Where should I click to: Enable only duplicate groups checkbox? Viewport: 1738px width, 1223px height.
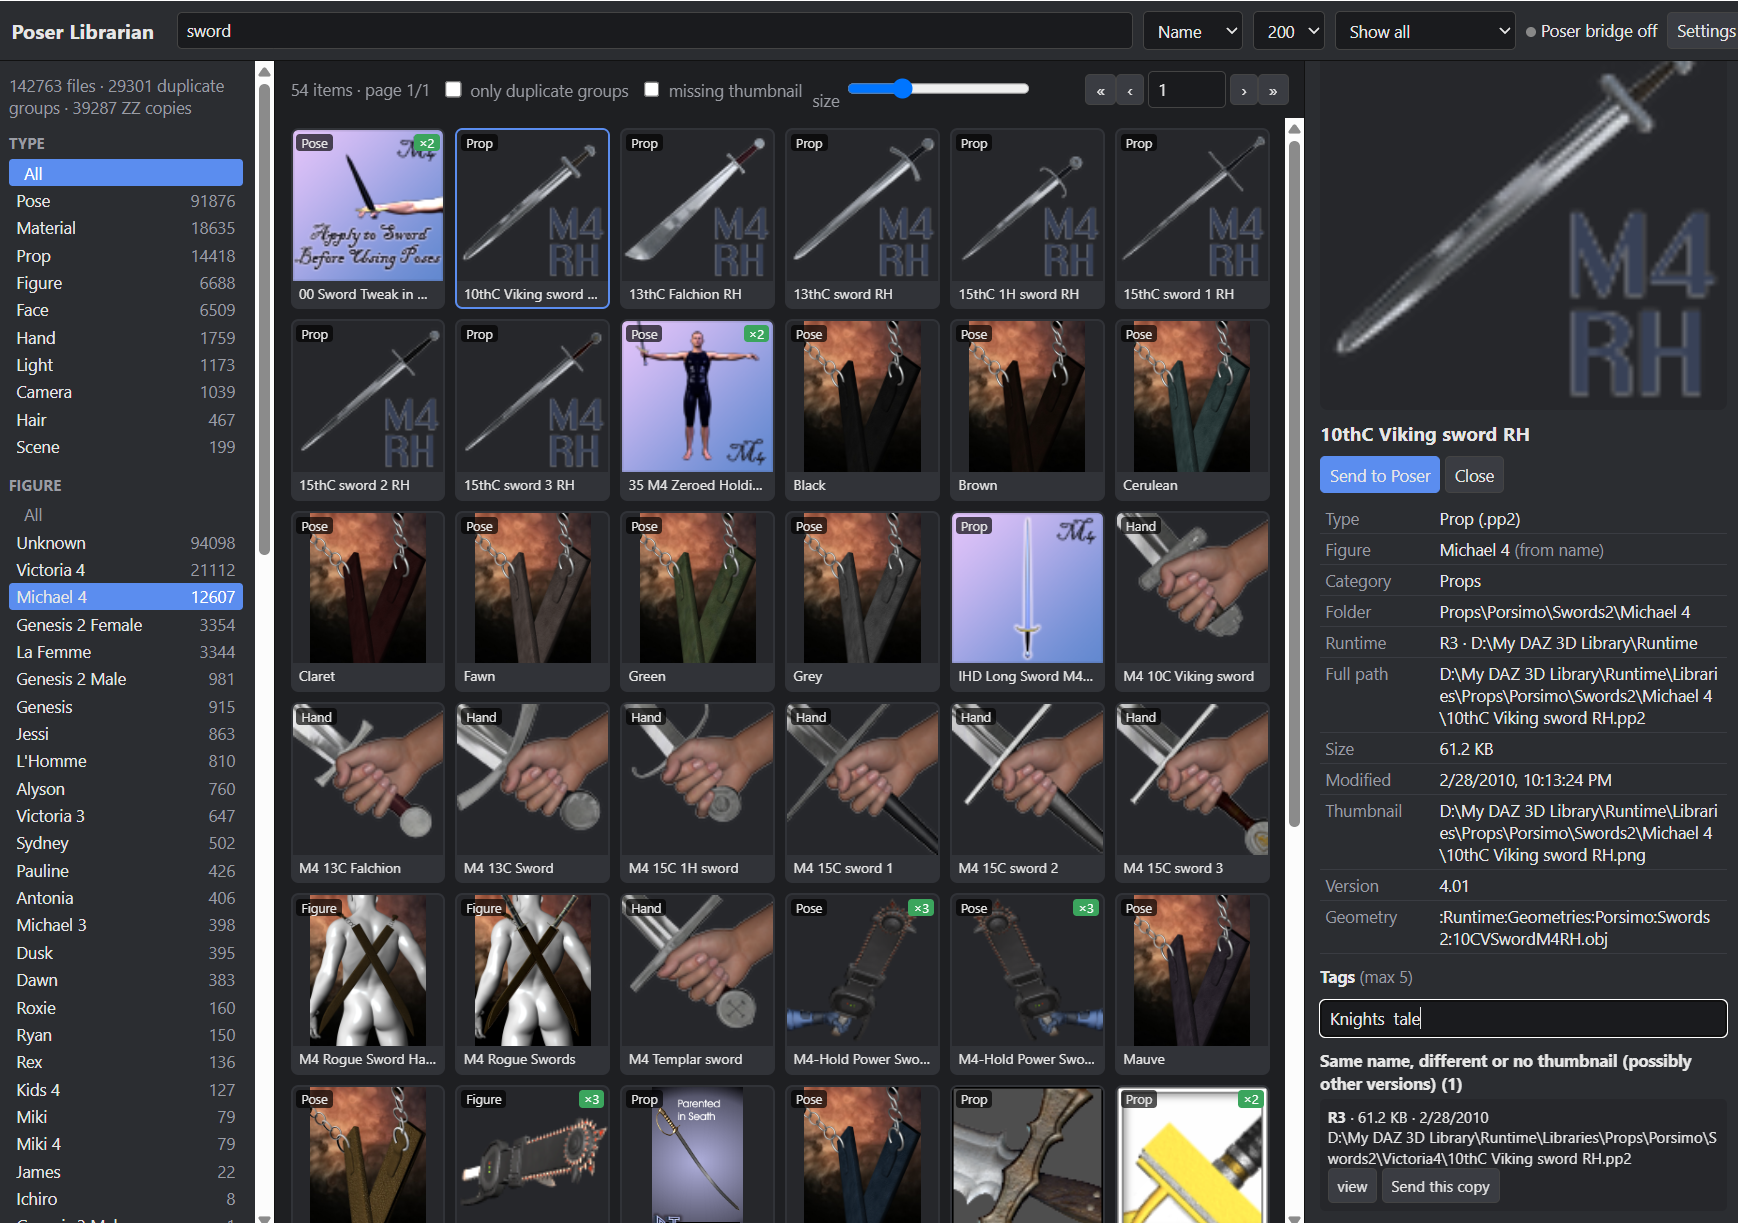click(453, 90)
